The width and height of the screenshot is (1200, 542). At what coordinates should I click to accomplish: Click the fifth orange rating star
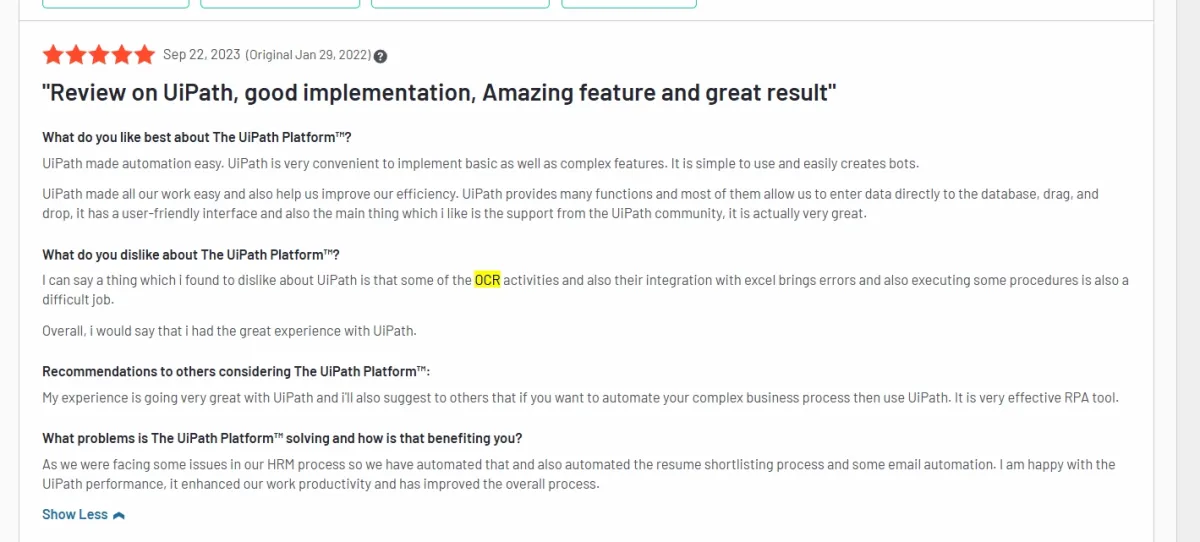pos(145,55)
